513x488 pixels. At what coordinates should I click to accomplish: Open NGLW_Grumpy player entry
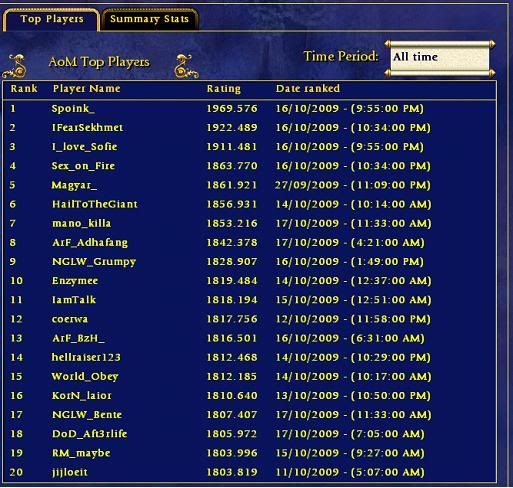coord(94,262)
